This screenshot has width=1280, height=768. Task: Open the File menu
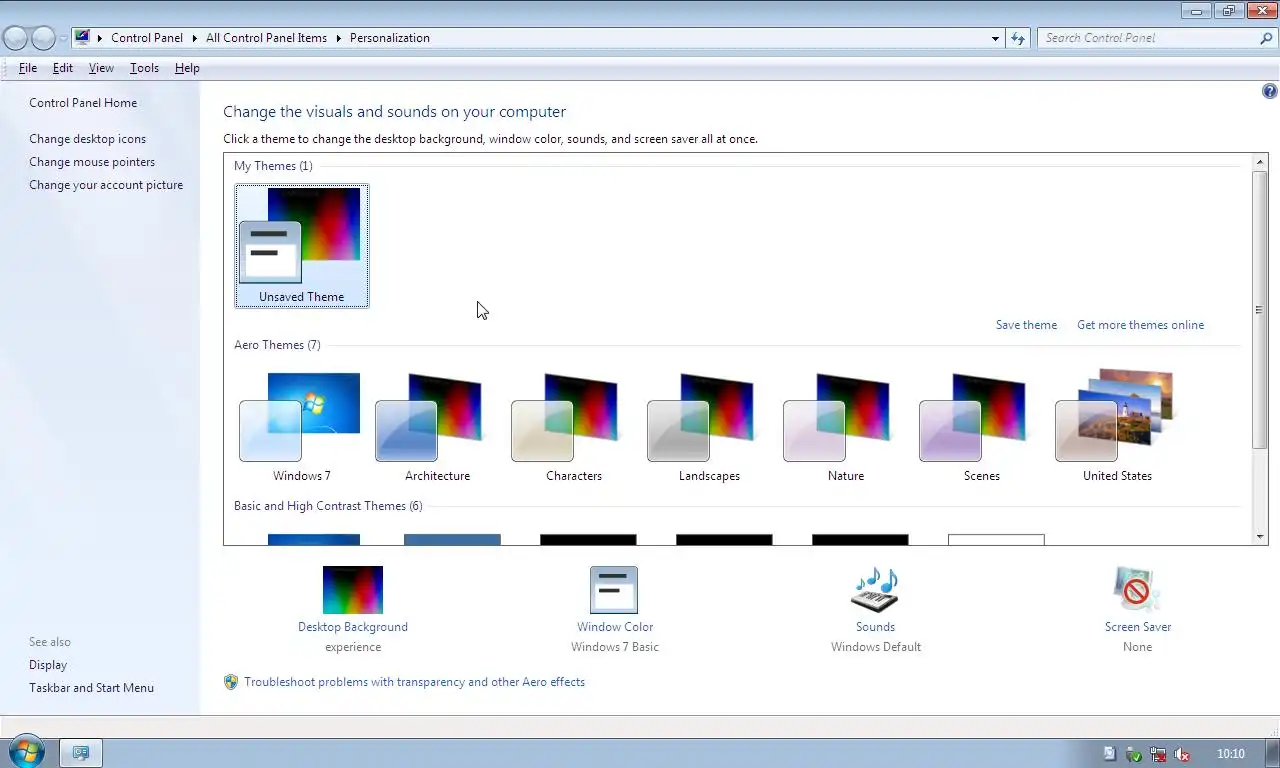click(x=28, y=68)
